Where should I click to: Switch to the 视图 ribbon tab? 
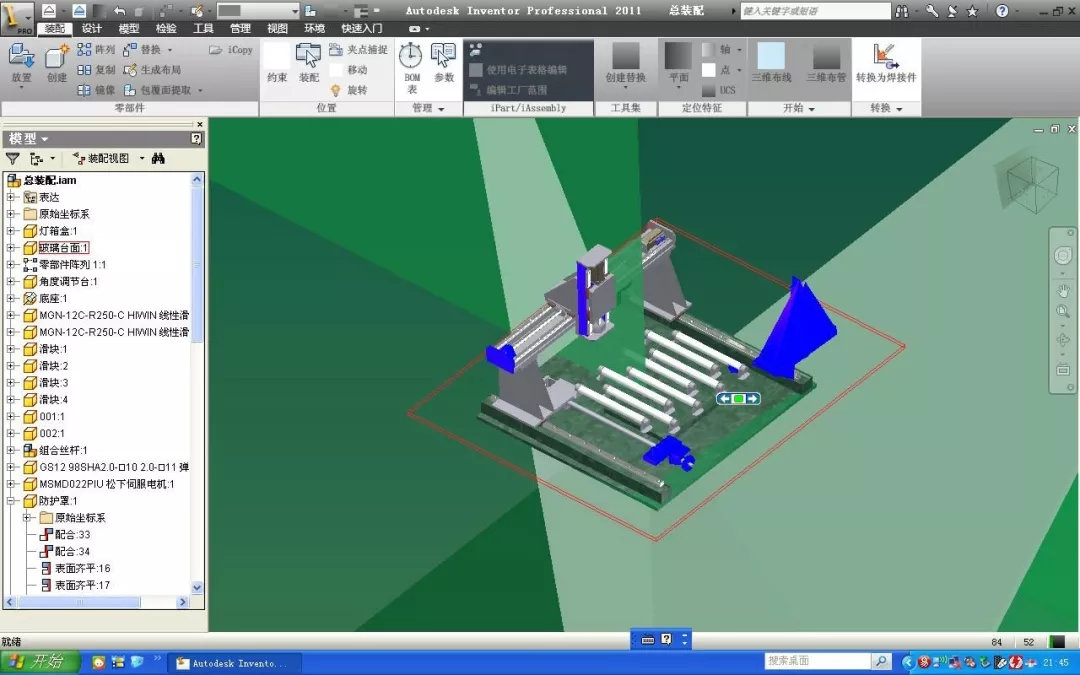point(277,28)
